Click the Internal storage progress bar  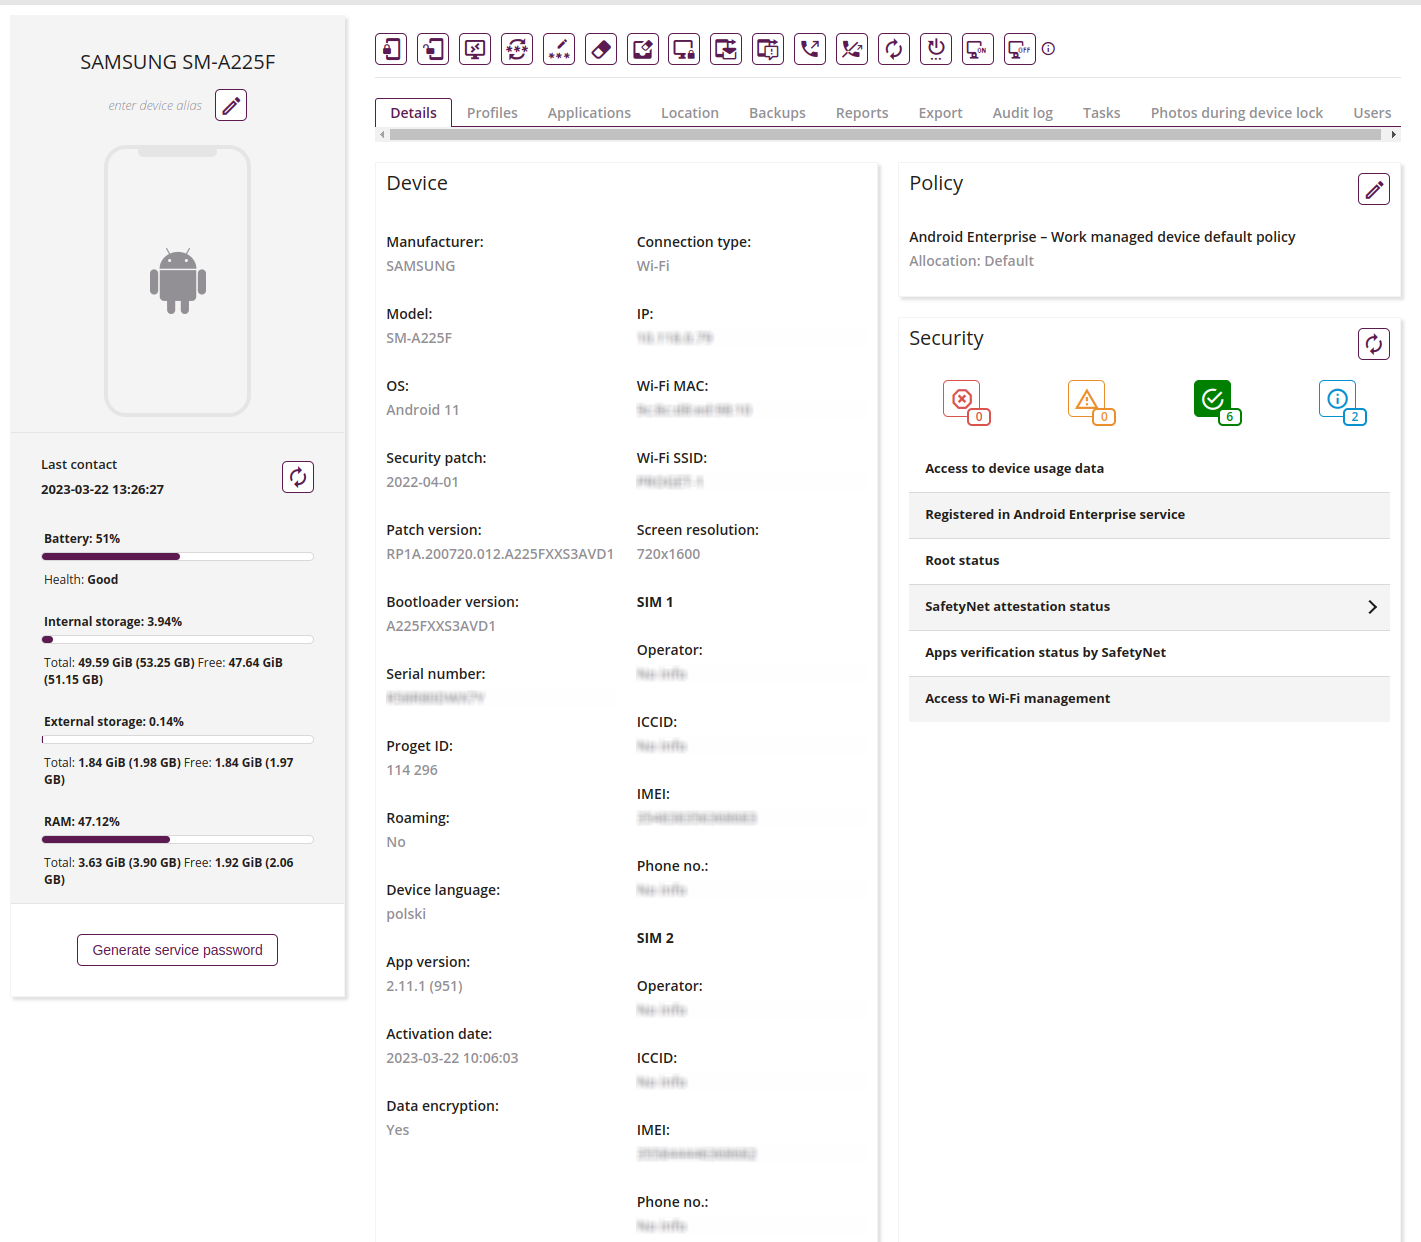178,639
